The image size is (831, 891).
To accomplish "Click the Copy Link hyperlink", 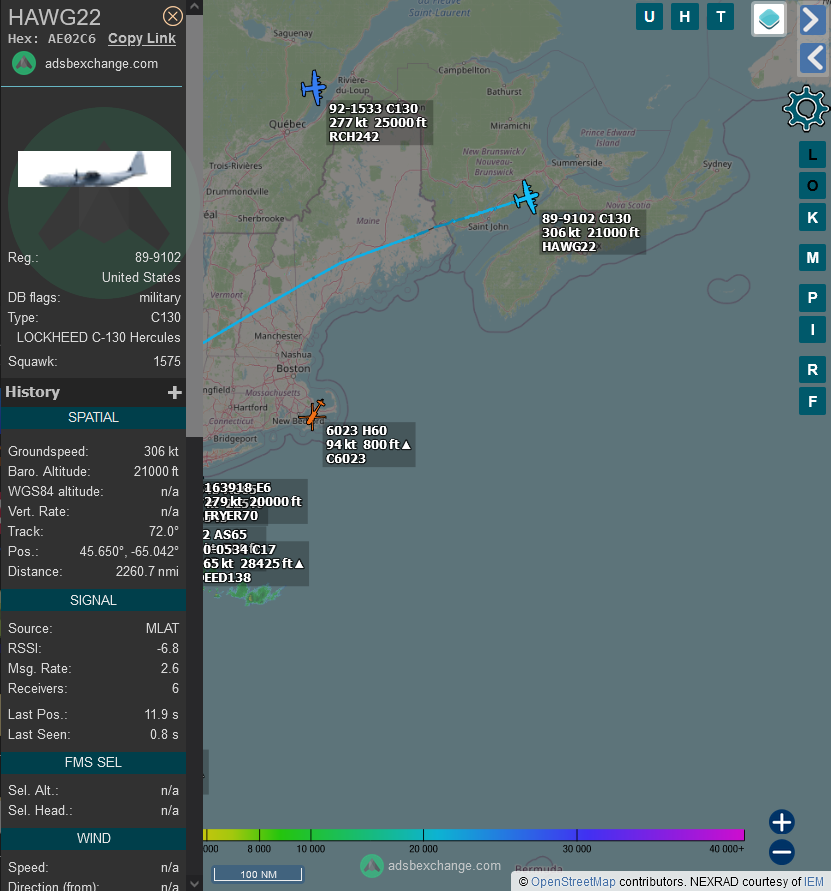I will click(x=142, y=39).
